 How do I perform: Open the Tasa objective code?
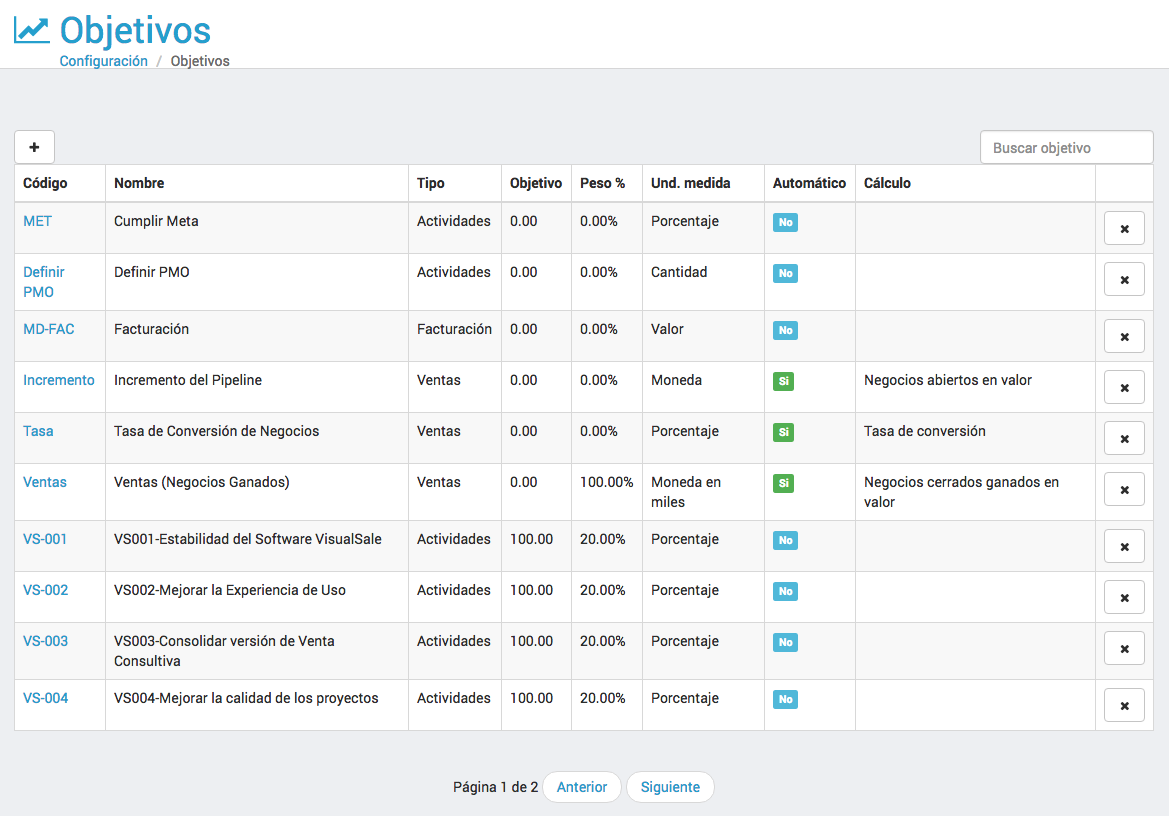[x=38, y=431]
